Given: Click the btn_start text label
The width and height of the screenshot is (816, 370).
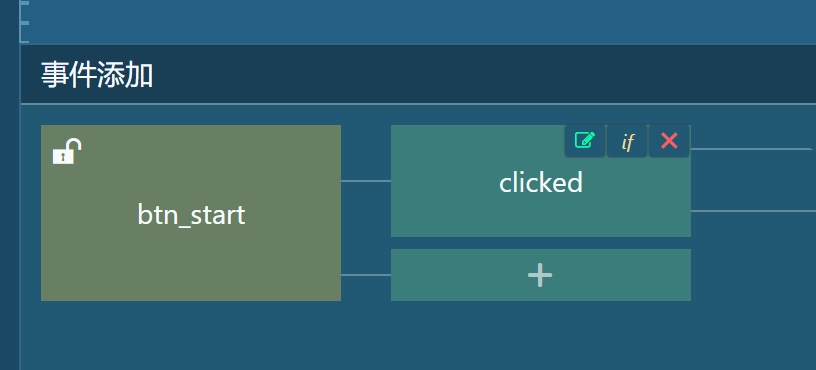Looking at the screenshot, I should (x=191, y=215).
